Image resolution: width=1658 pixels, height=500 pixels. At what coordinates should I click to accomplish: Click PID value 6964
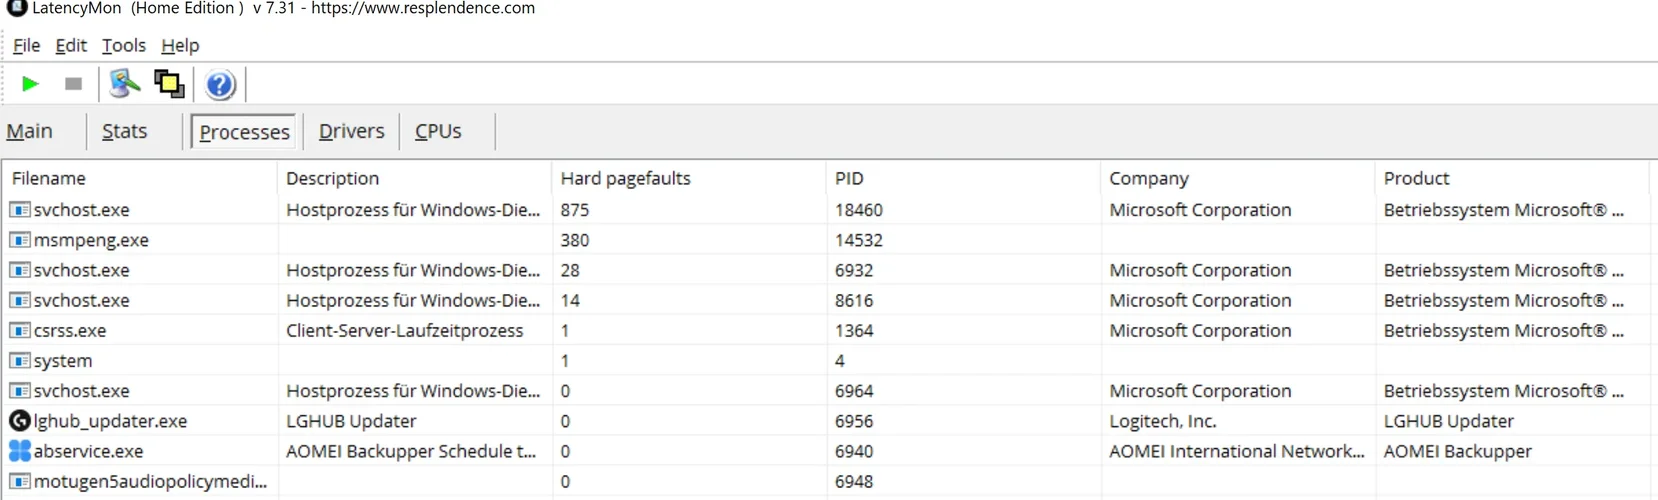[x=854, y=391]
